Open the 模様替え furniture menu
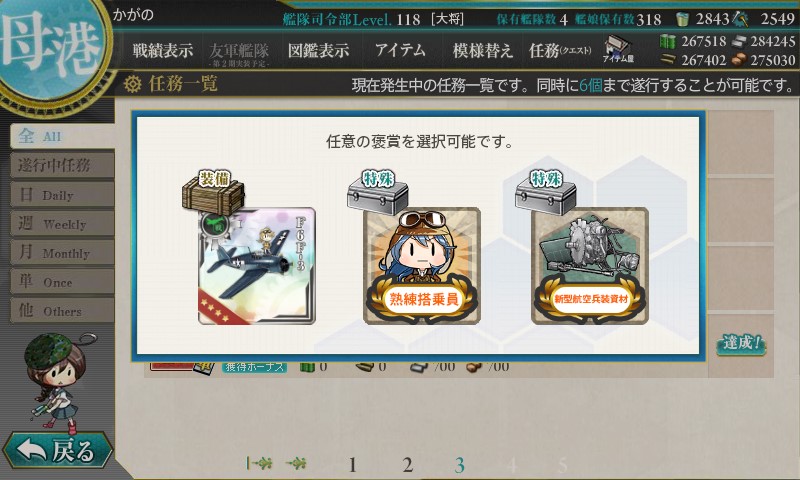The height and width of the screenshot is (480, 800). click(x=482, y=50)
